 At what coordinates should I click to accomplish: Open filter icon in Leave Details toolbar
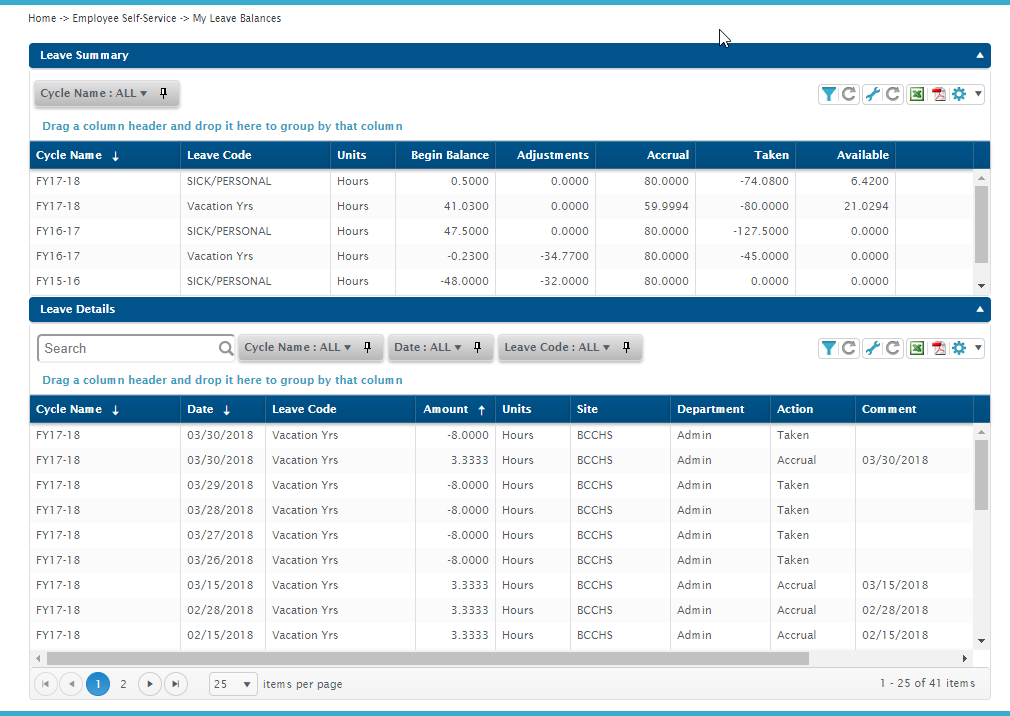click(828, 348)
